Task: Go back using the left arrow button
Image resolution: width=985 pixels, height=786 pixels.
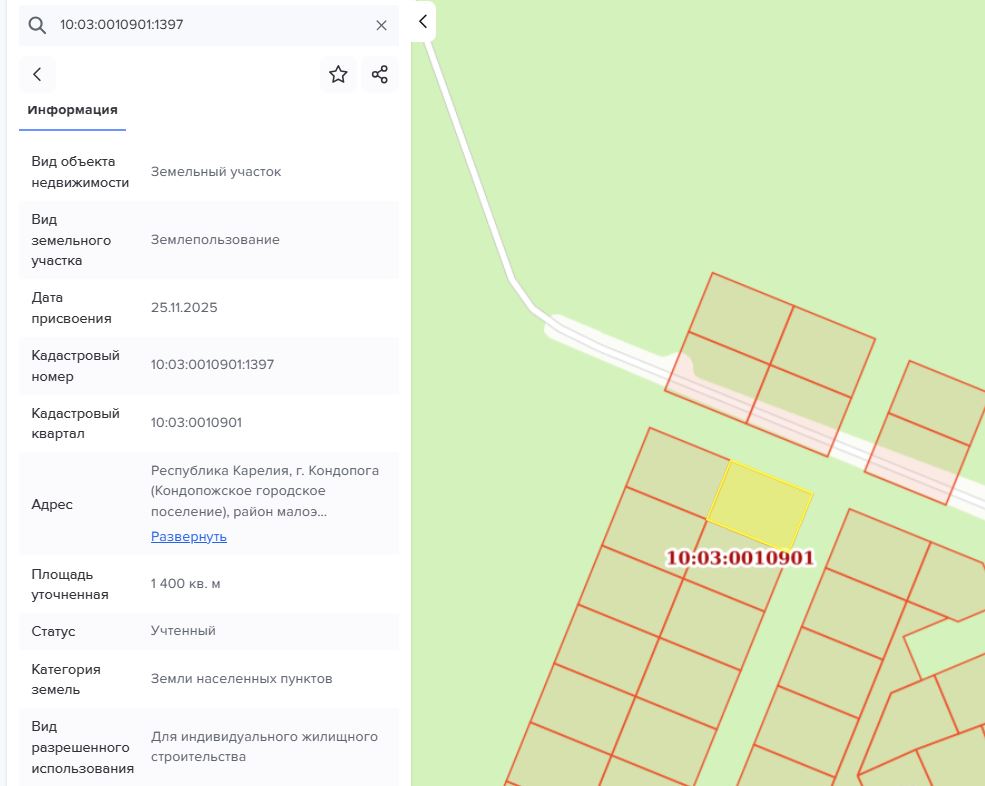Action: click(37, 74)
